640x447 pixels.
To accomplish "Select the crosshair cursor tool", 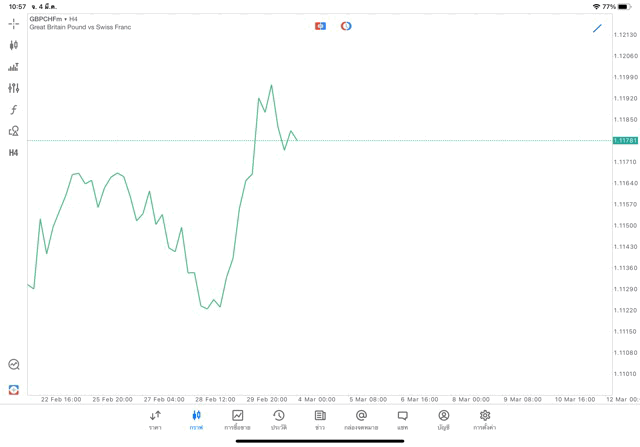I will (14, 23).
